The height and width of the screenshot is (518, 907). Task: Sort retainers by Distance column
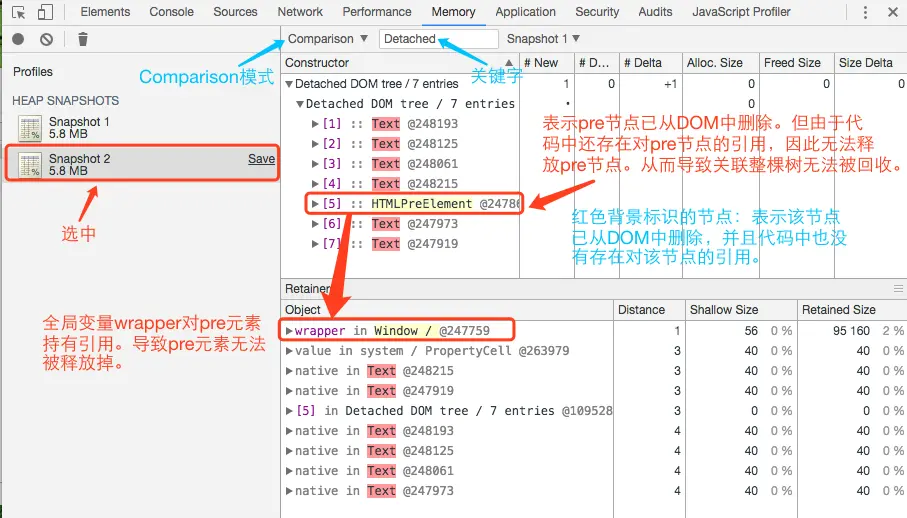[x=649, y=310]
